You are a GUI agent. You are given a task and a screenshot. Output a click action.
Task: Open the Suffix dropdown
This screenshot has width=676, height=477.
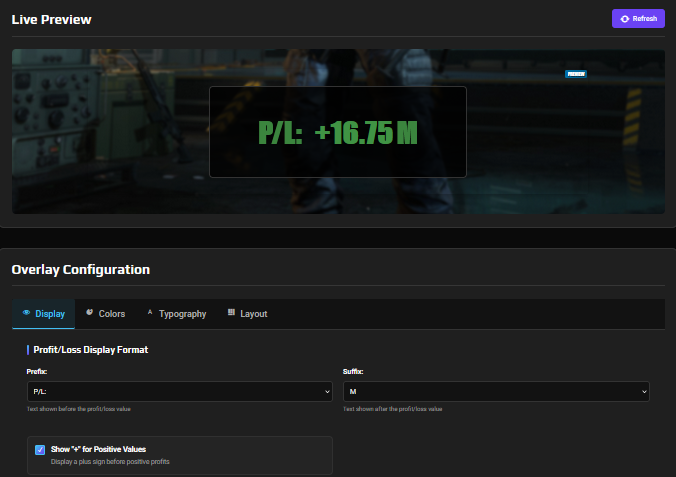coord(495,392)
